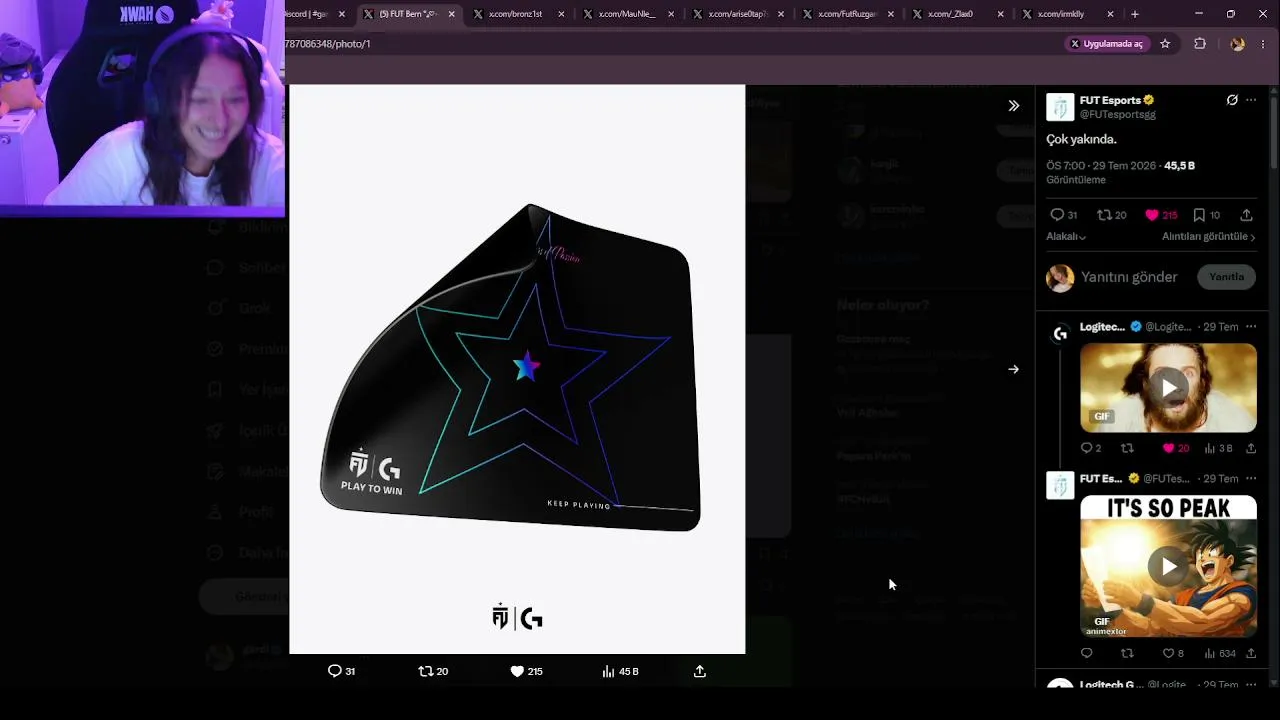
Task: Bookmark this page with star icon
Action: tap(1165, 44)
